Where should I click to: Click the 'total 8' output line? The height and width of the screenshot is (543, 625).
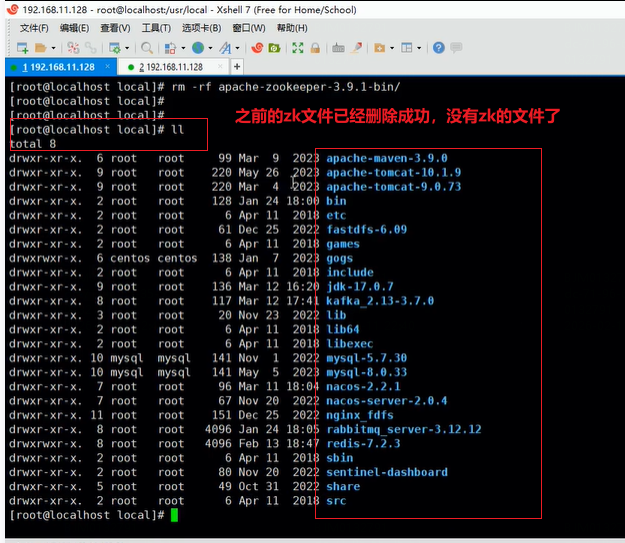(x=33, y=144)
